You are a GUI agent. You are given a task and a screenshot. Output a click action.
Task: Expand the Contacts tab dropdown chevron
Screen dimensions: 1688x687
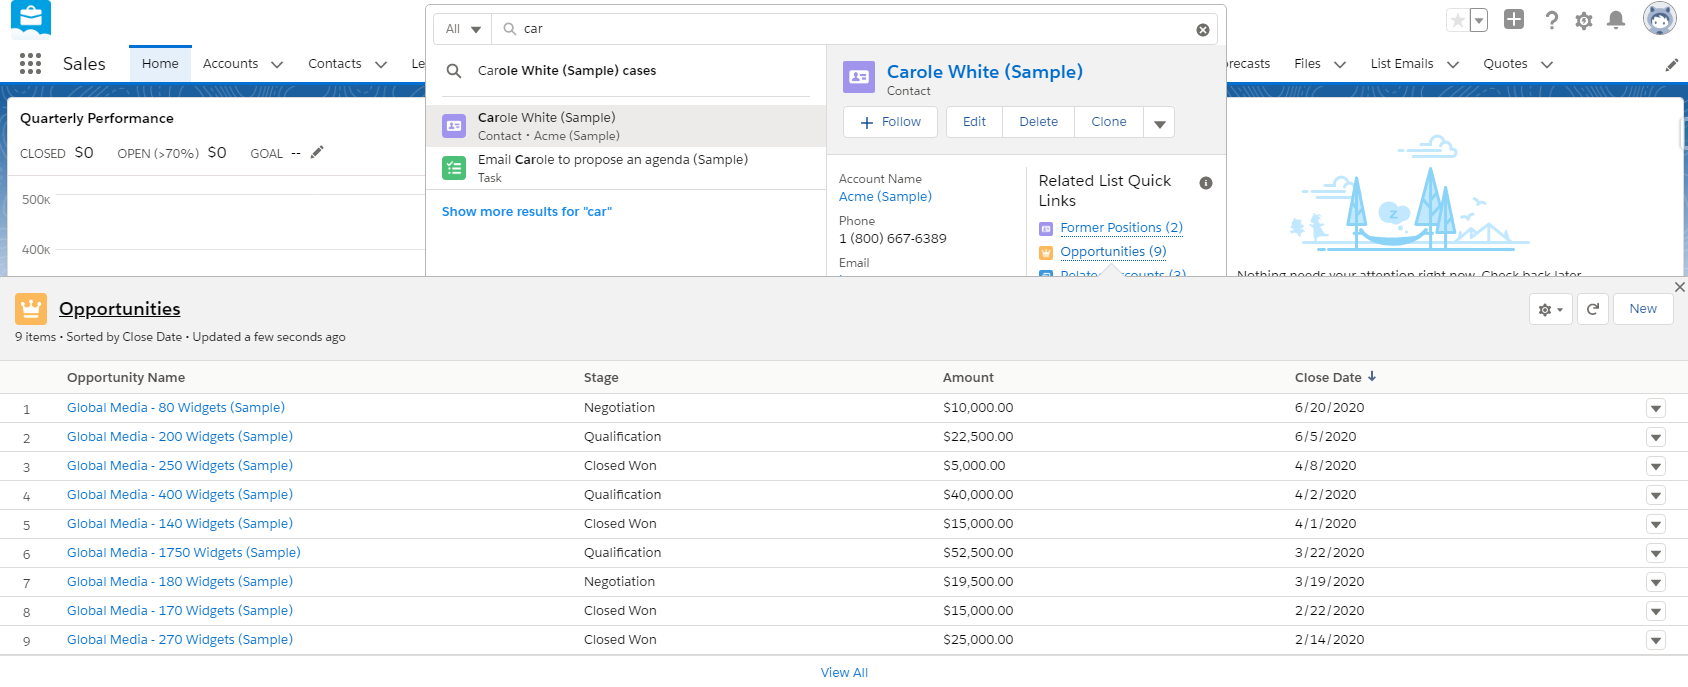point(381,65)
